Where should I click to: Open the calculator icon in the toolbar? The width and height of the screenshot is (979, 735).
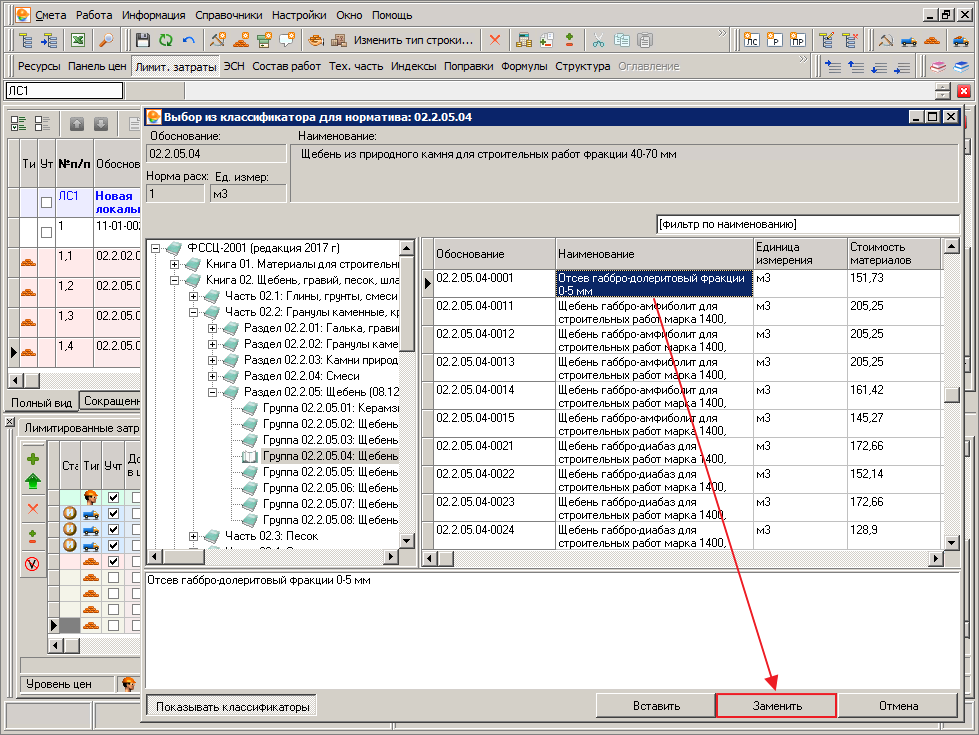click(524, 41)
